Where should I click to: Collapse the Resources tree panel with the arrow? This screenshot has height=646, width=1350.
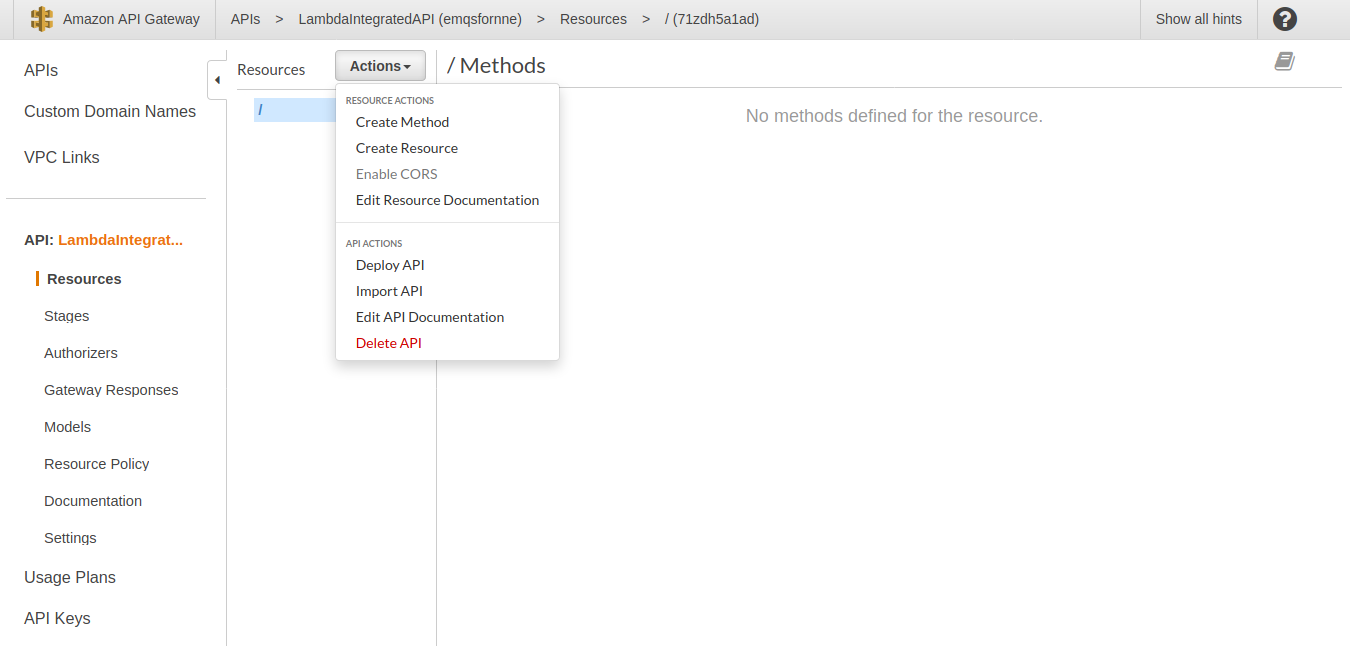click(217, 80)
